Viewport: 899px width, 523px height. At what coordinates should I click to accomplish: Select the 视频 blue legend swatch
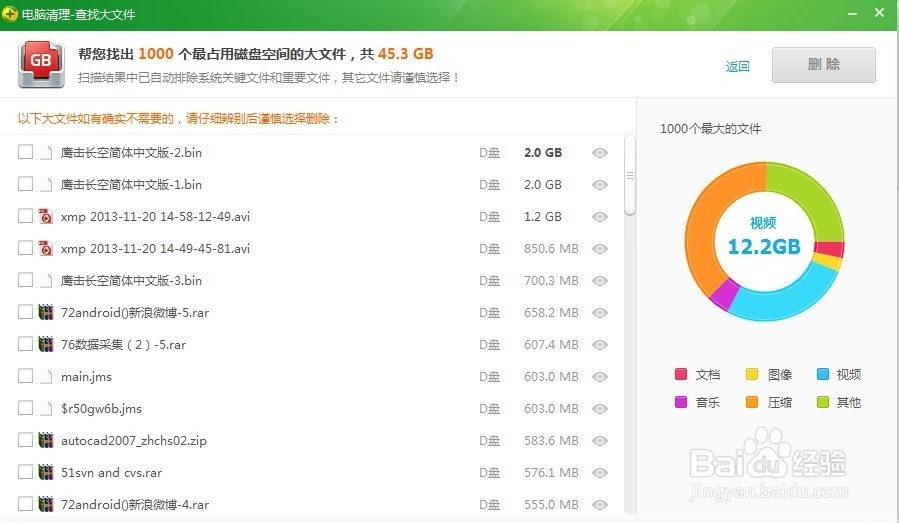click(x=823, y=374)
